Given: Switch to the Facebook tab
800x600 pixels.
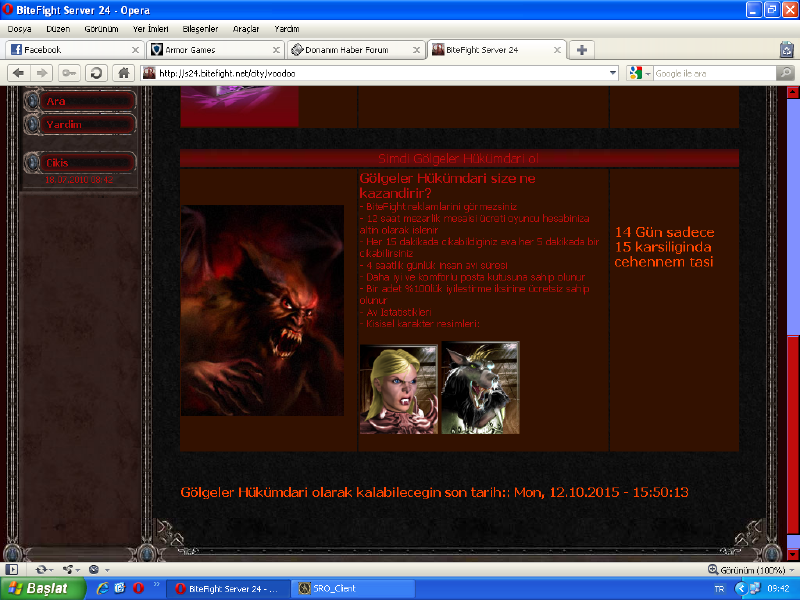Looking at the screenshot, I should pyautogui.click(x=70, y=49).
